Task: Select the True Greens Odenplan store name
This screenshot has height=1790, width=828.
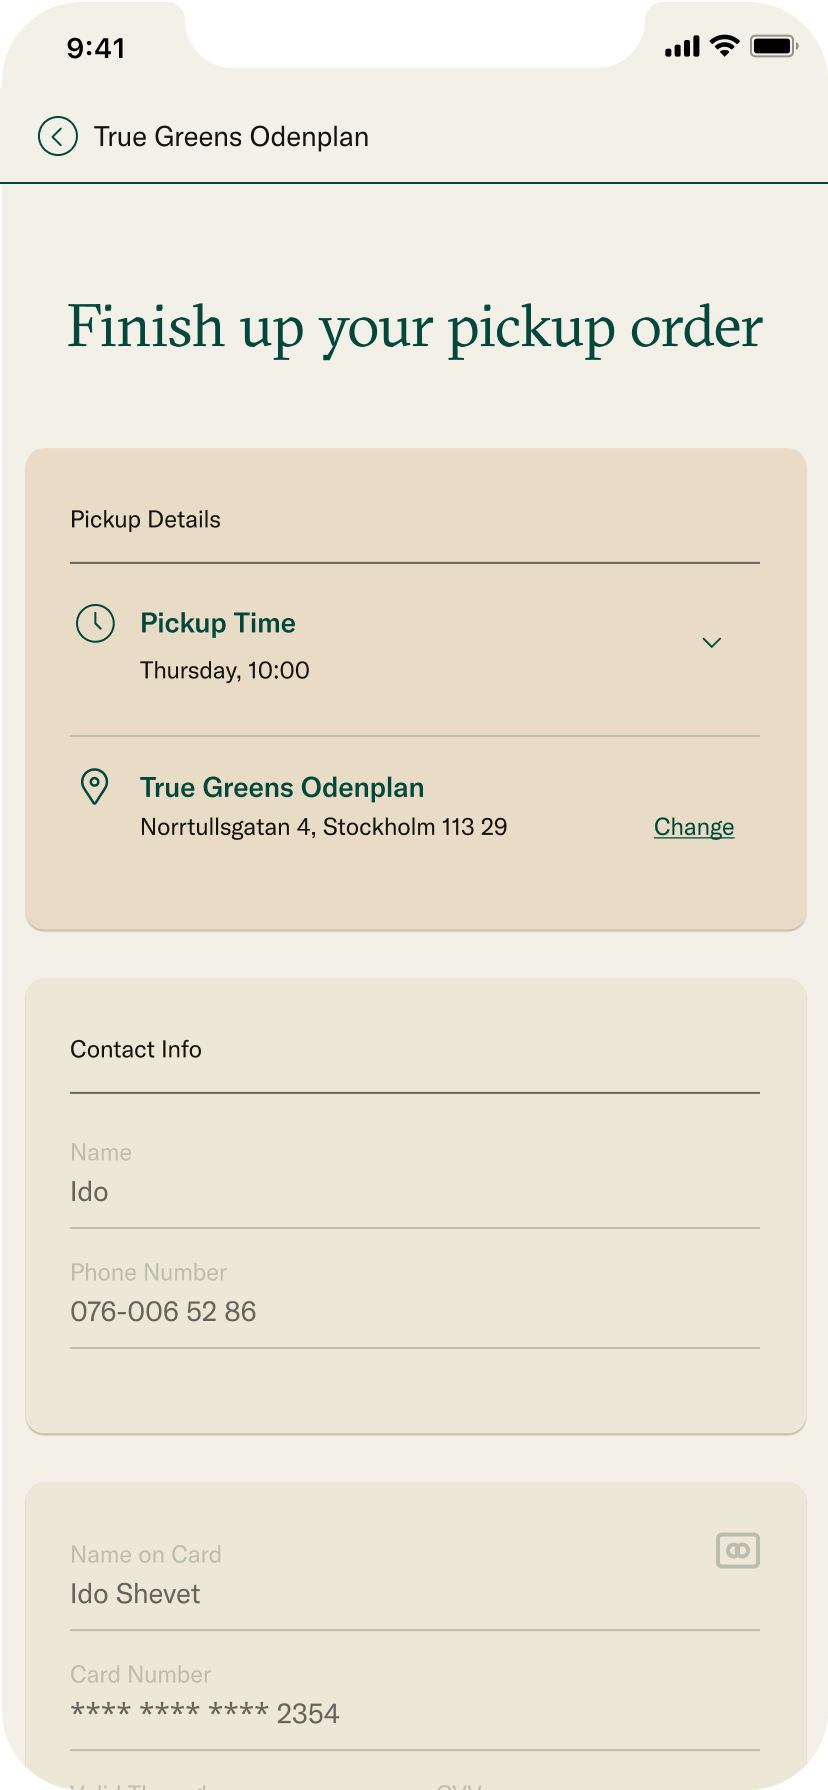Action: (282, 788)
